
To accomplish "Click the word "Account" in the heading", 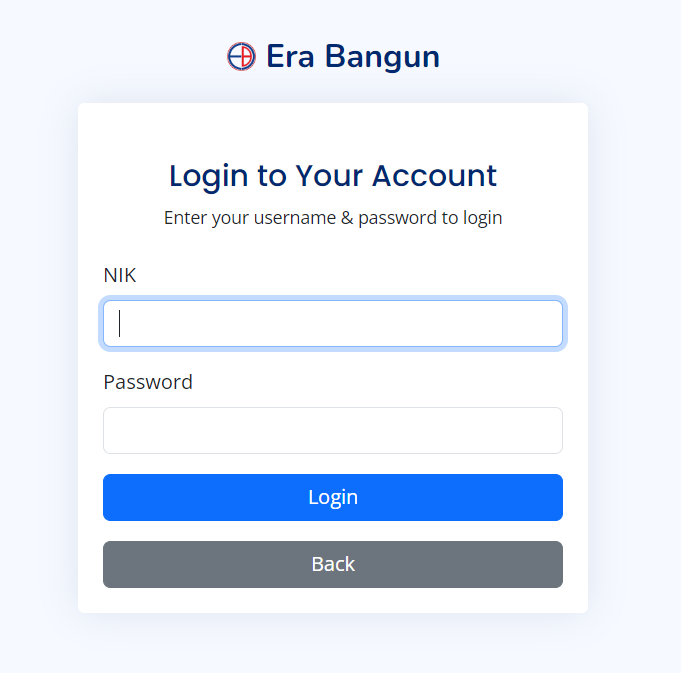I will click(x=434, y=175).
